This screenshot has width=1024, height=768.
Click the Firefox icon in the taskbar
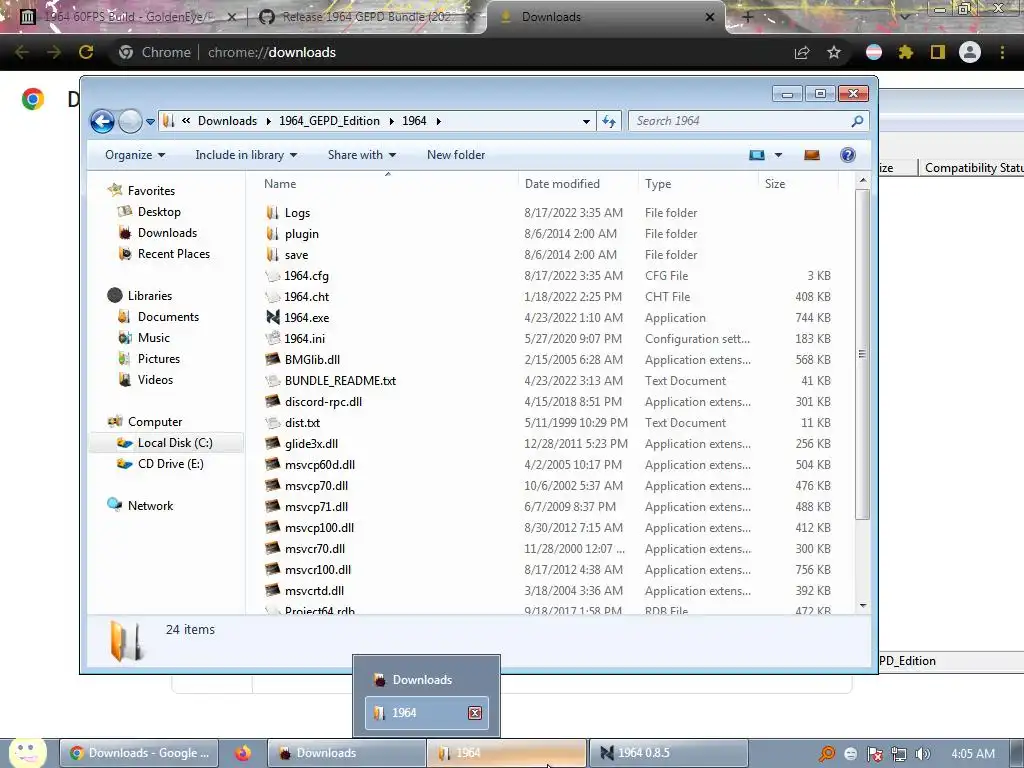point(243,753)
